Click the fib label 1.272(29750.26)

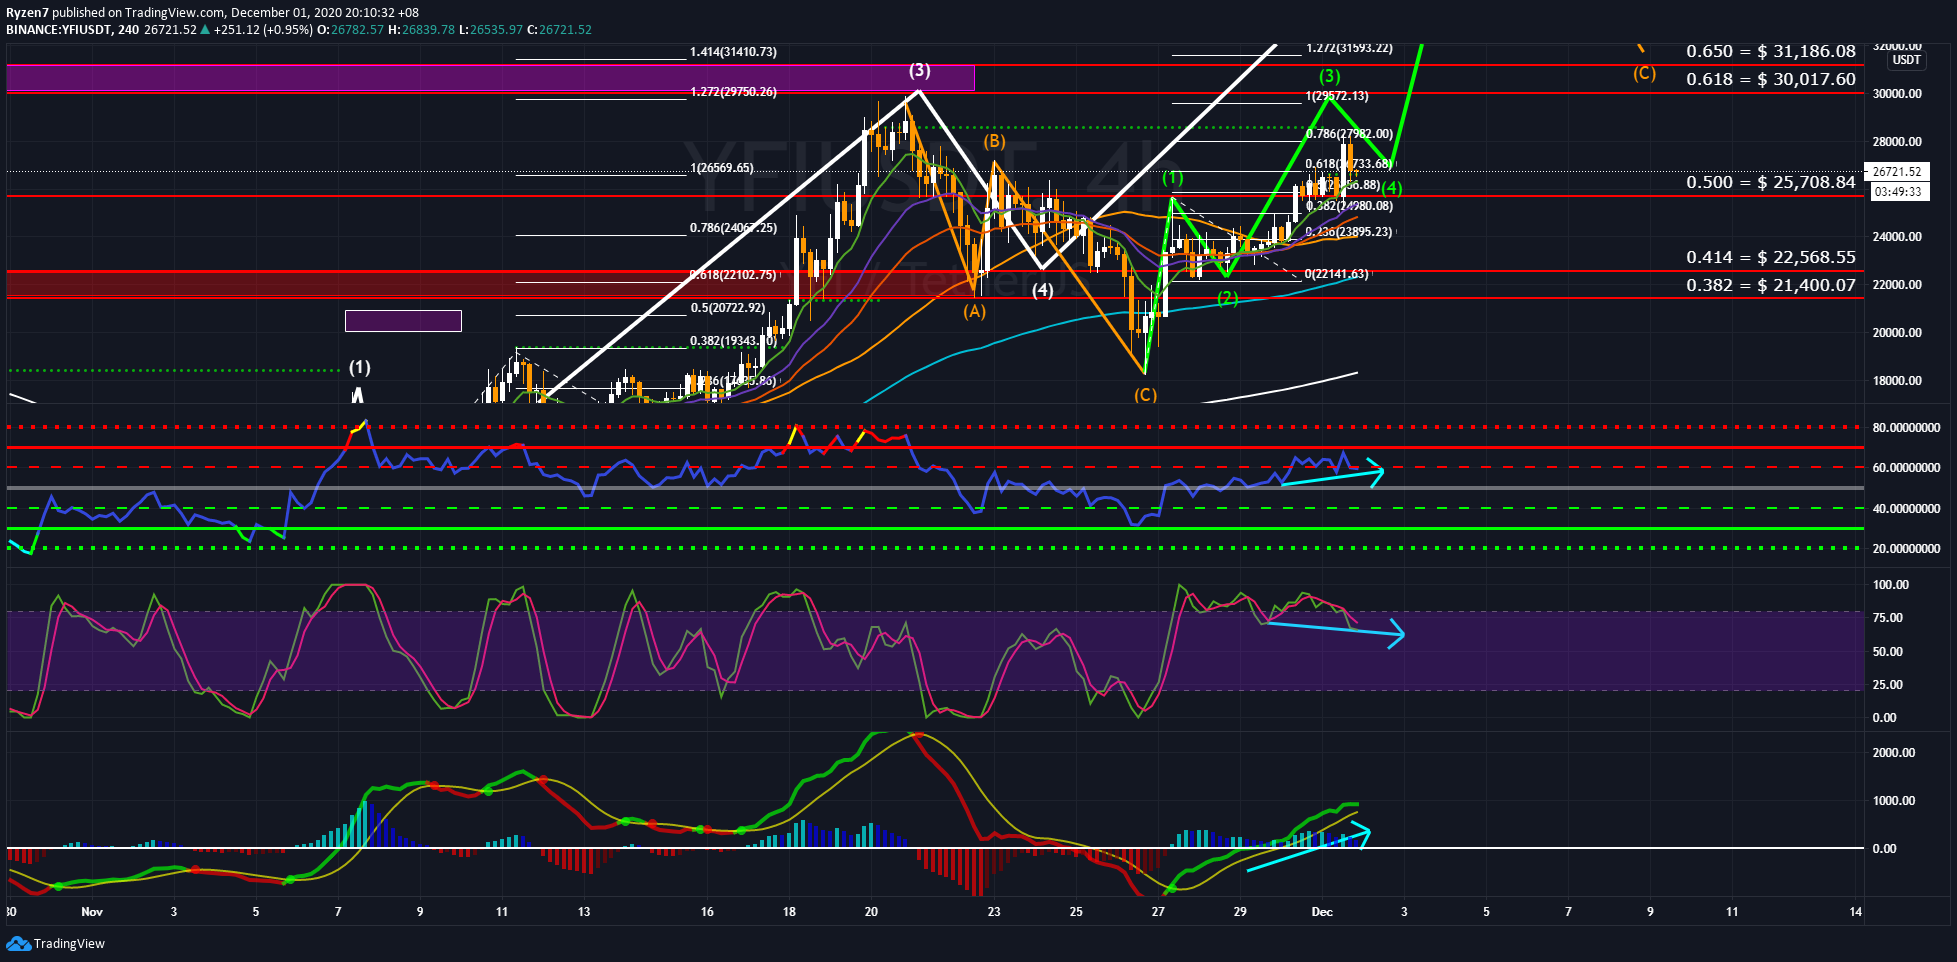(x=733, y=92)
